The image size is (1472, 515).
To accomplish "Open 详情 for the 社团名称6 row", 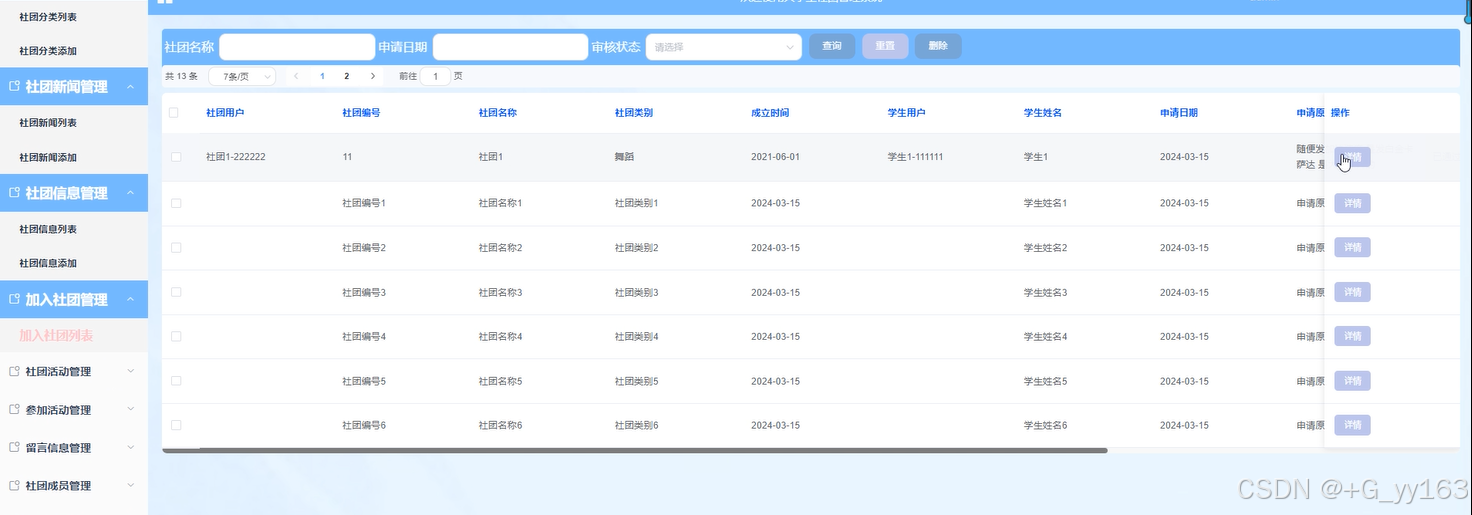I will pos(1352,425).
